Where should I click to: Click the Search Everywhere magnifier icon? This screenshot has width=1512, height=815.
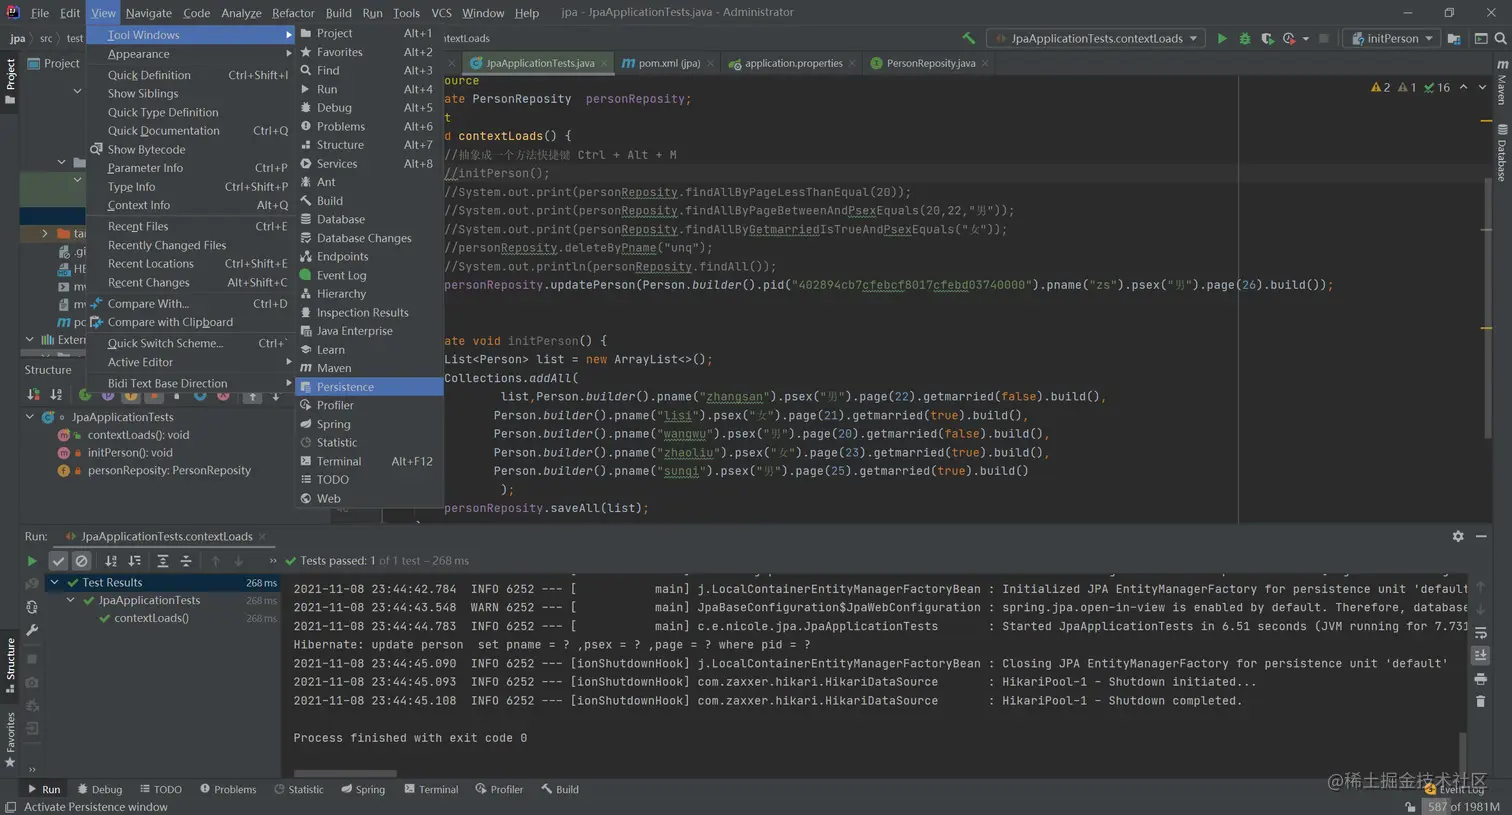click(x=1500, y=39)
